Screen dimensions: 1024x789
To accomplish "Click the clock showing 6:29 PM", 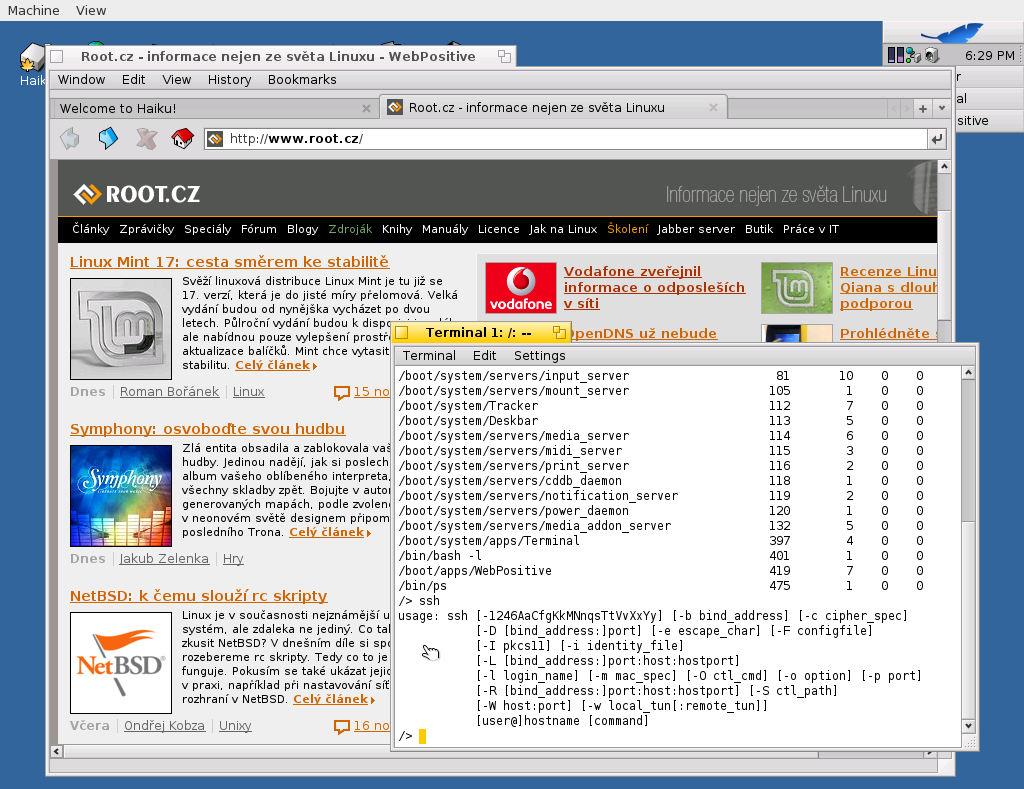I will pyautogui.click(x=989, y=56).
